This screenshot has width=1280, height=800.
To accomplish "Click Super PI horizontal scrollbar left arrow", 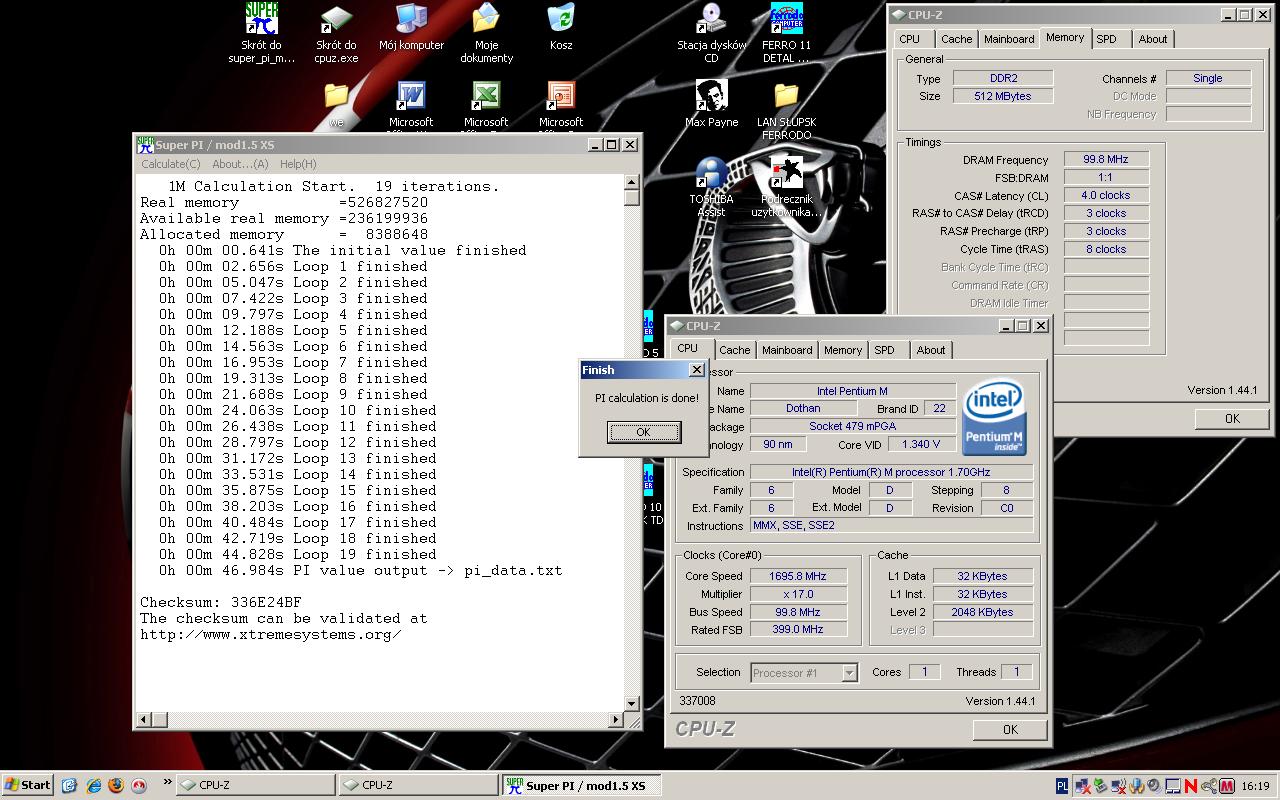I will 144,719.
